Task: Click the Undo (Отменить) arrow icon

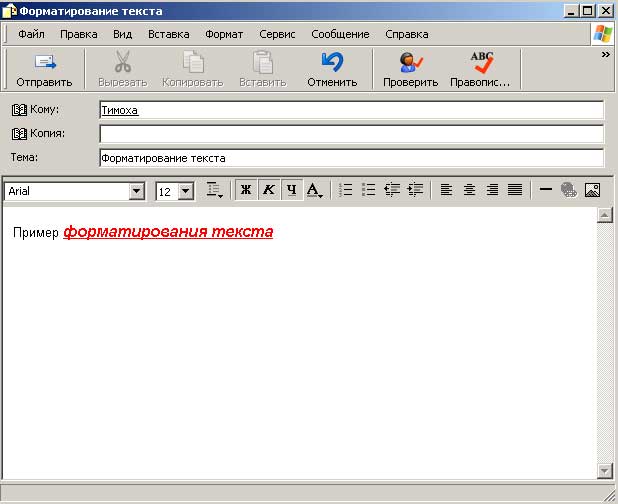Action: [332, 63]
